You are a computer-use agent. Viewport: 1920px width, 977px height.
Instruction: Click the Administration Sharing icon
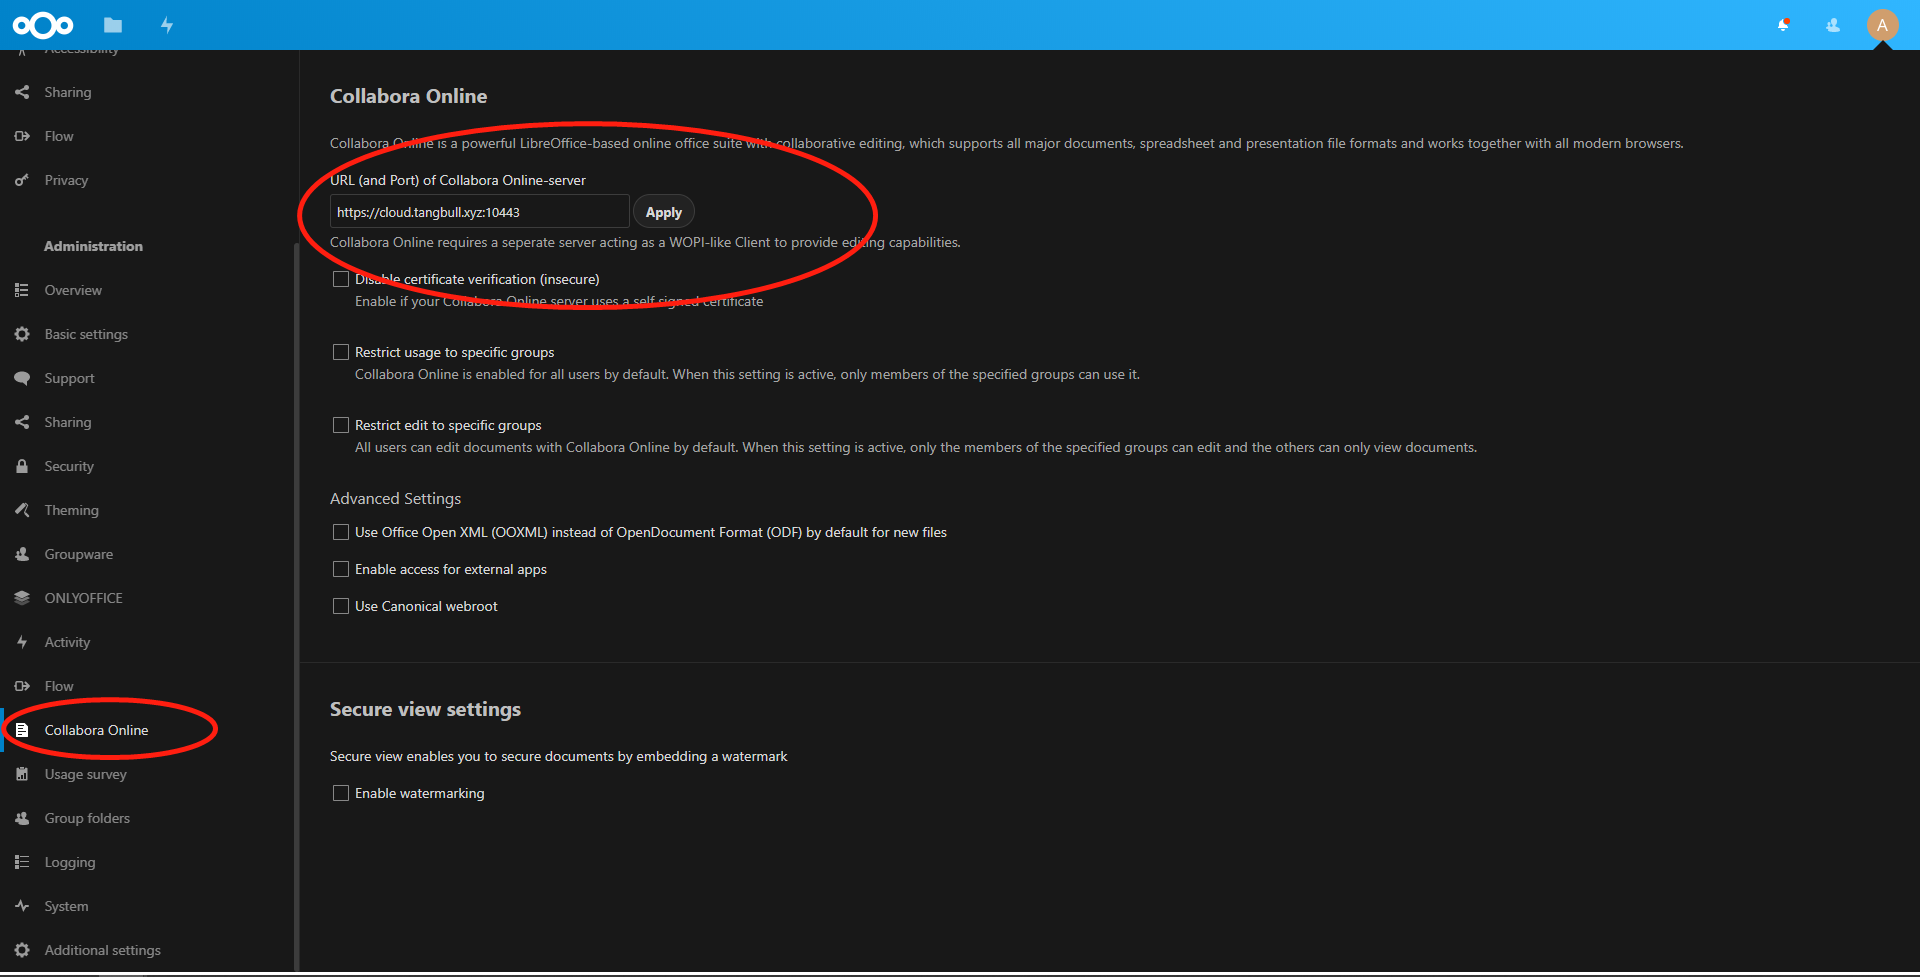tap(22, 422)
